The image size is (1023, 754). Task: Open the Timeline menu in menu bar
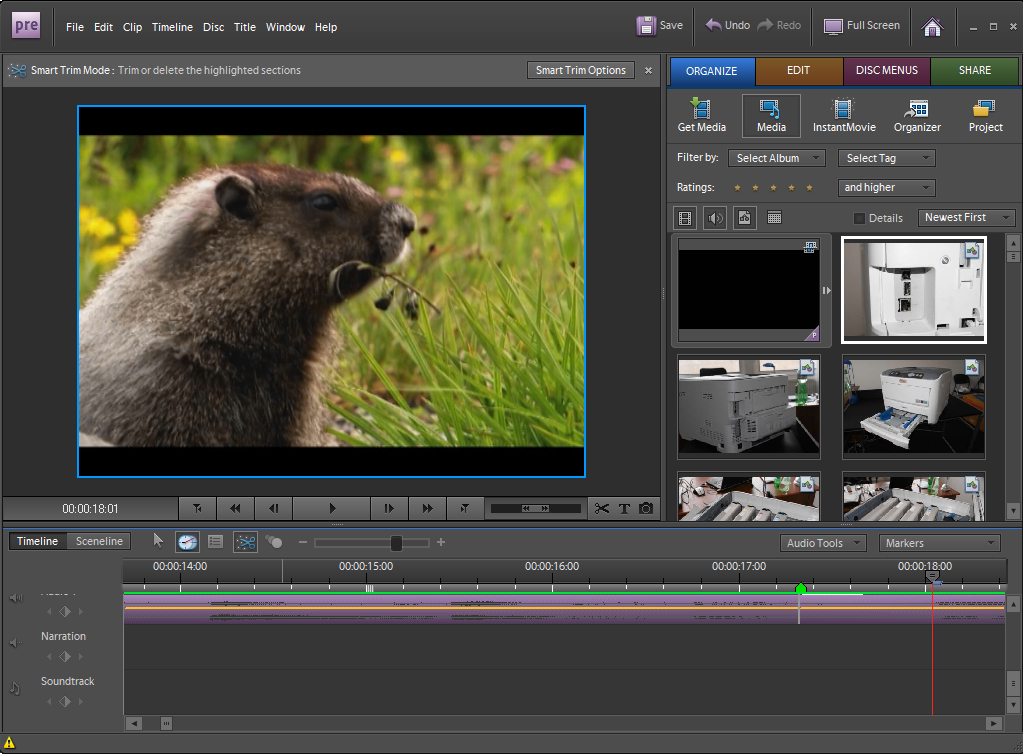pyautogui.click(x=172, y=27)
